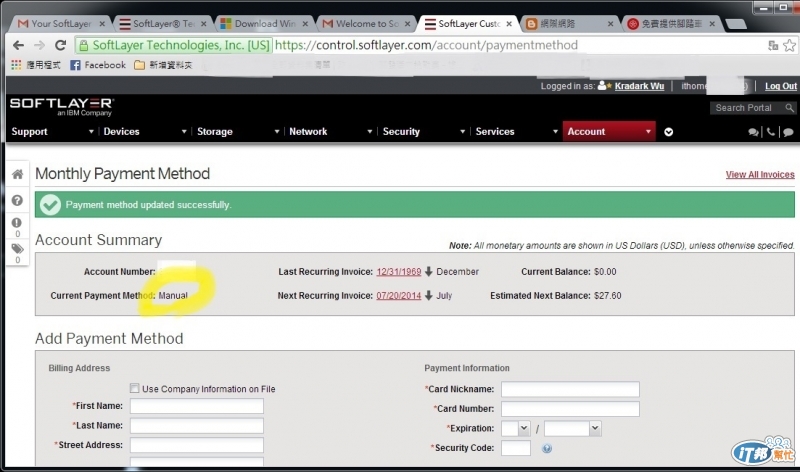This screenshot has width=800, height=472.
Task: Reload the page with the refresh icon
Action: pyautogui.click(x=60, y=45)
